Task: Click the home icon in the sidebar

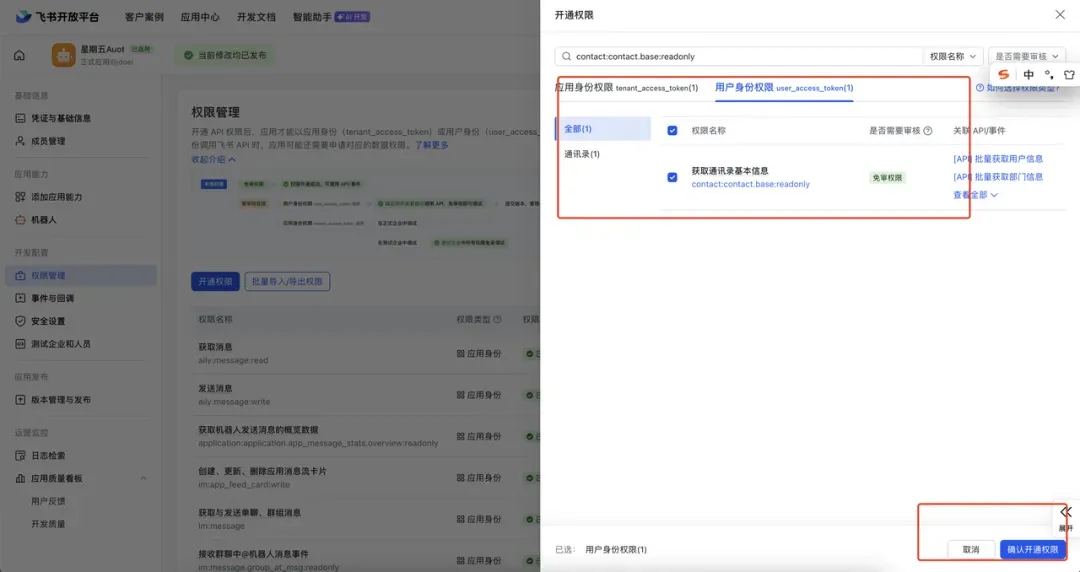Action: click(19, 55)
